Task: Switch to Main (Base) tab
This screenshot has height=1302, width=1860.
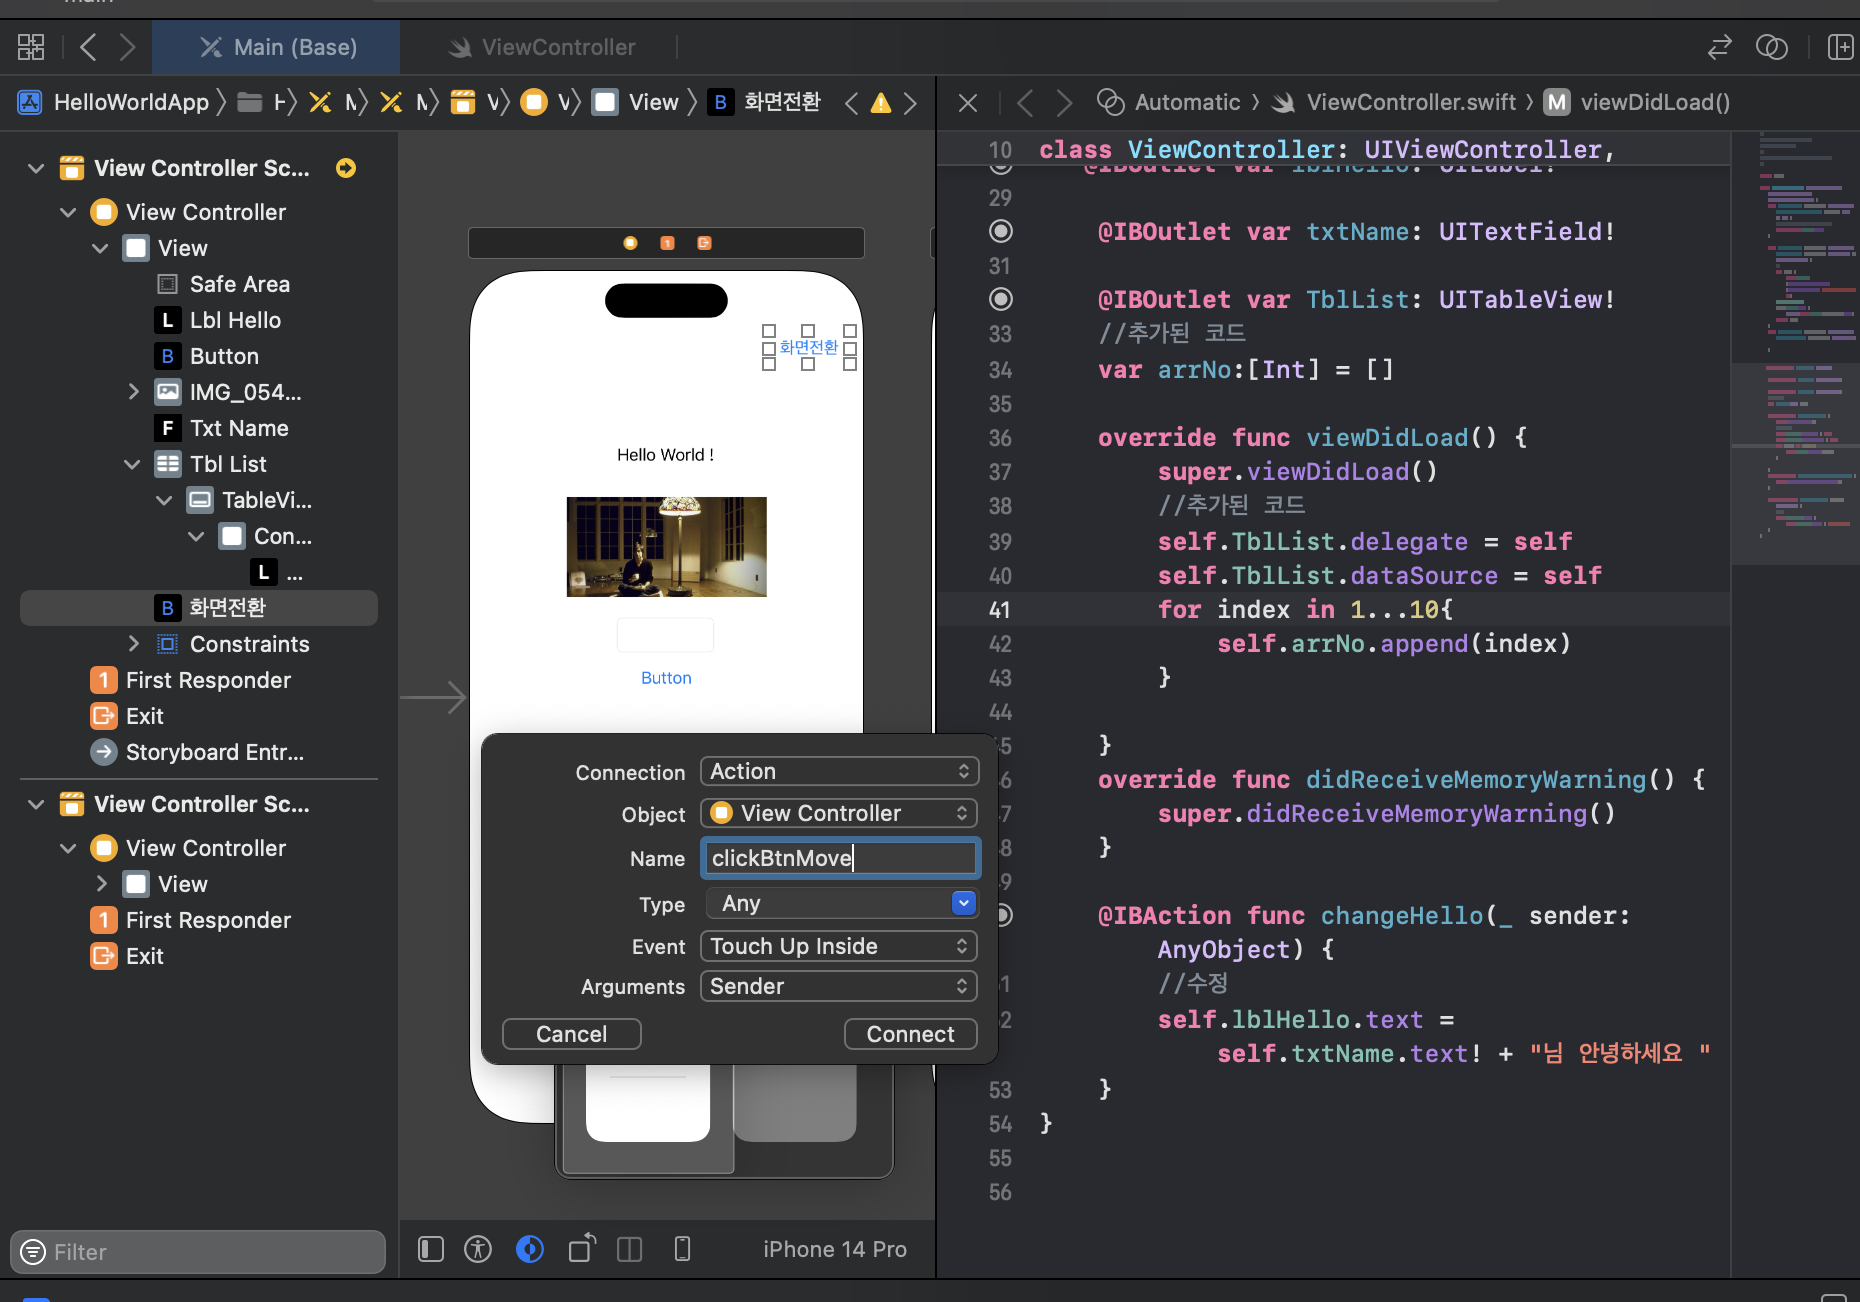Action: tap(276, 47)
